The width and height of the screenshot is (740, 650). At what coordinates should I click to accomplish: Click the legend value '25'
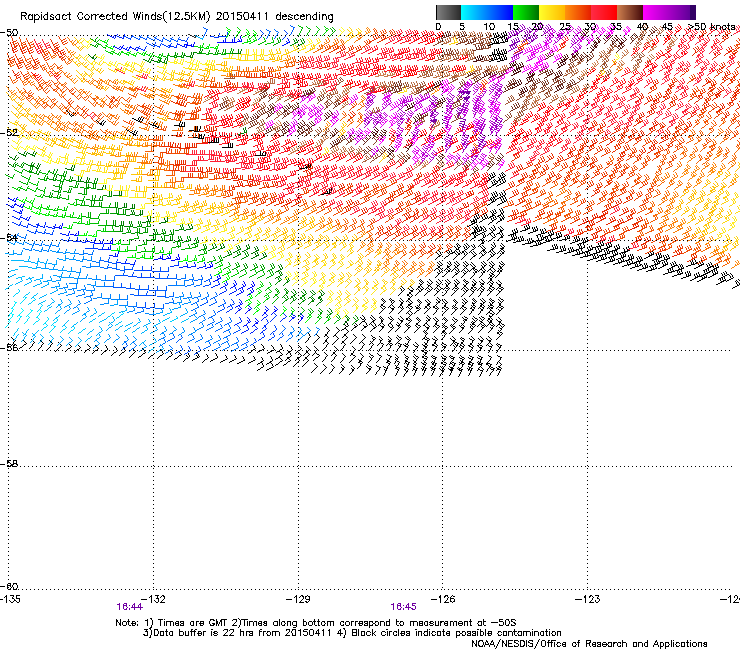pyautogui.click(x=565, y=27)
